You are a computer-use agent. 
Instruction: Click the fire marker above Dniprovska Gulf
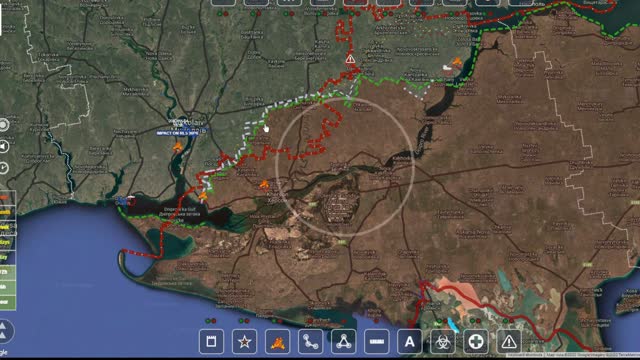202,196
